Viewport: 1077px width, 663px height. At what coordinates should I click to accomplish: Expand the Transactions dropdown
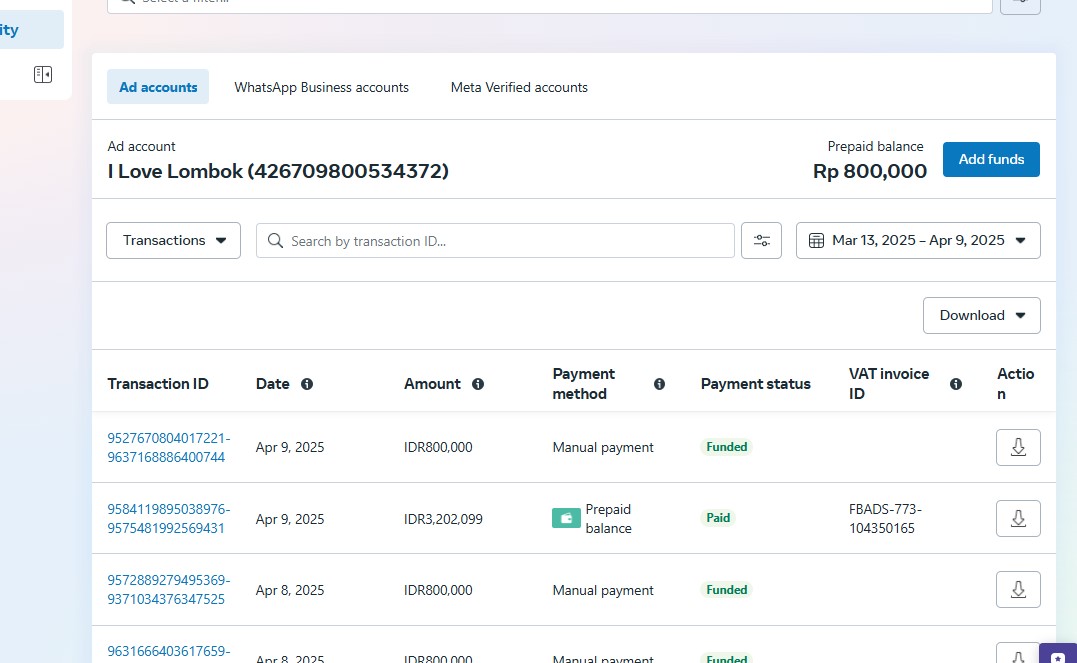click(x=173, y=241)
